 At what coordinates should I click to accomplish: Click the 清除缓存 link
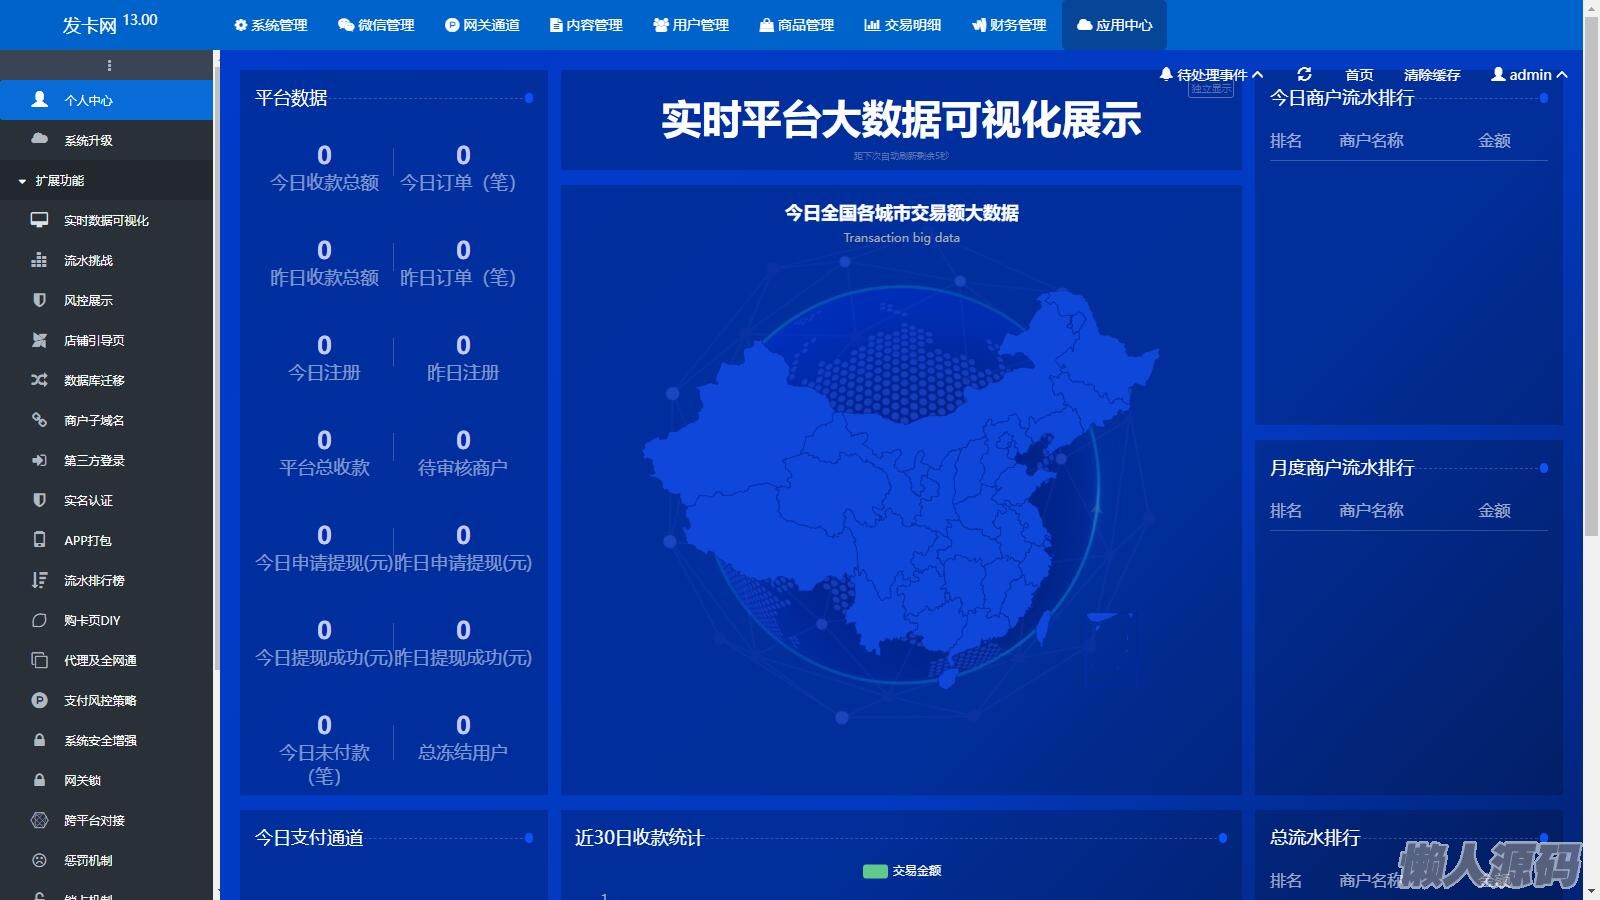pos(1431,75)
